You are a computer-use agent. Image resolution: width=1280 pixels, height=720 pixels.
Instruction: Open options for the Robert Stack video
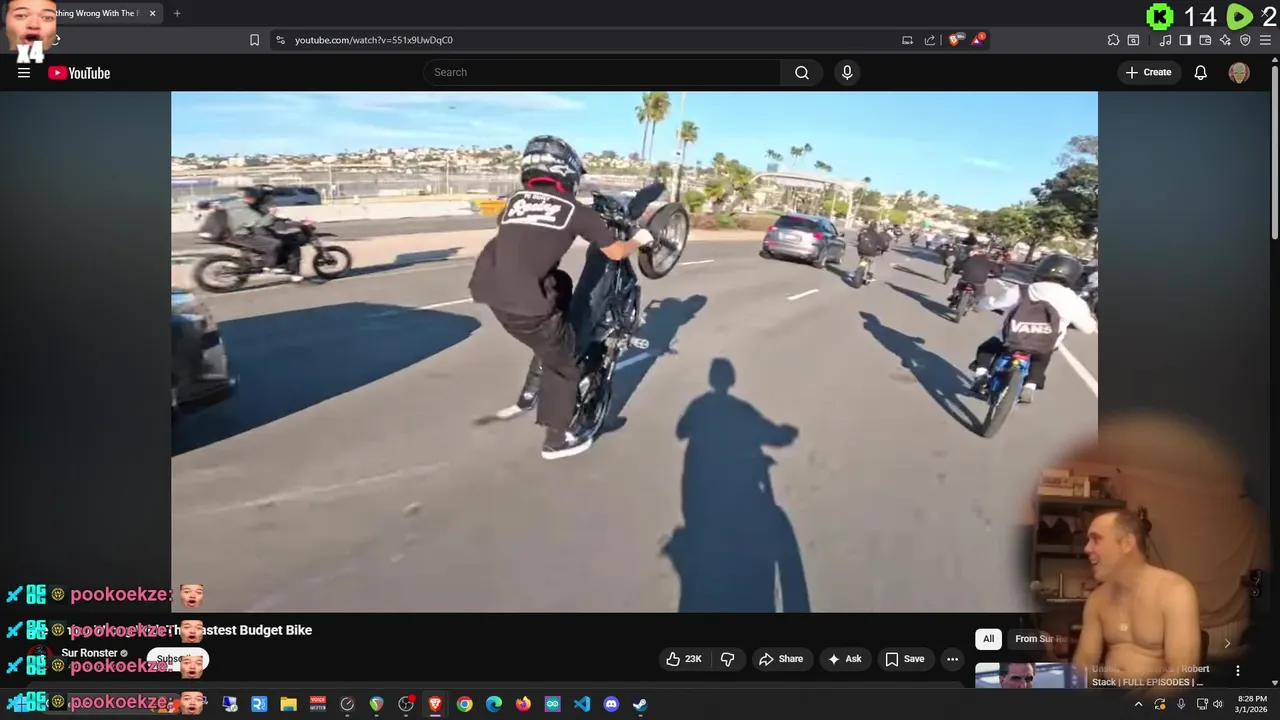coord(1238,671)
